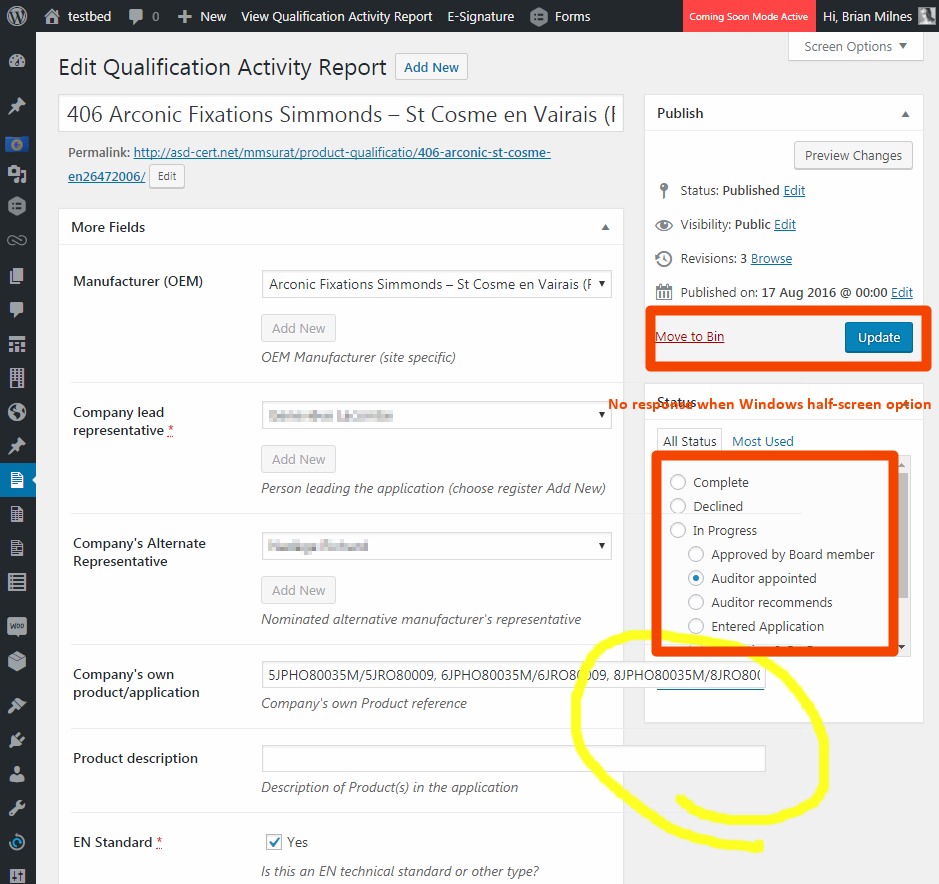
Task: Toggle the EN Standard Yes checkbox
Action: tap(274, 842)
